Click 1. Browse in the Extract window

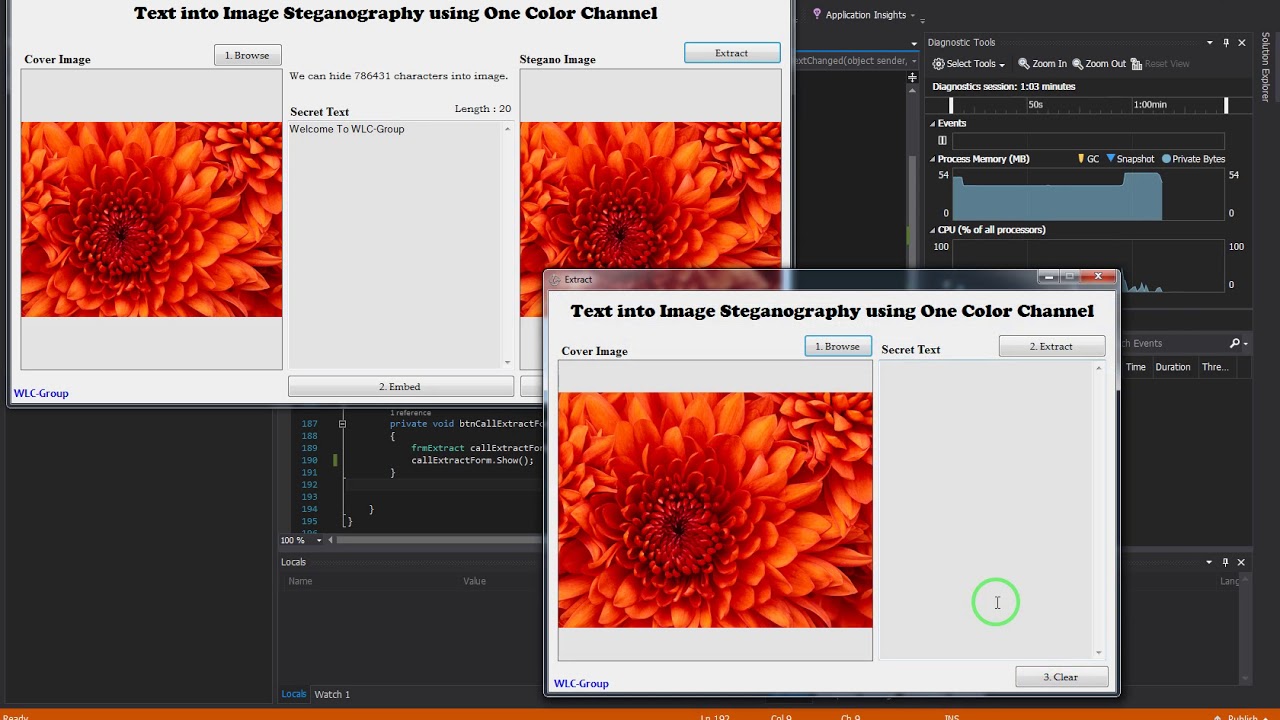[x=838, y=346]
